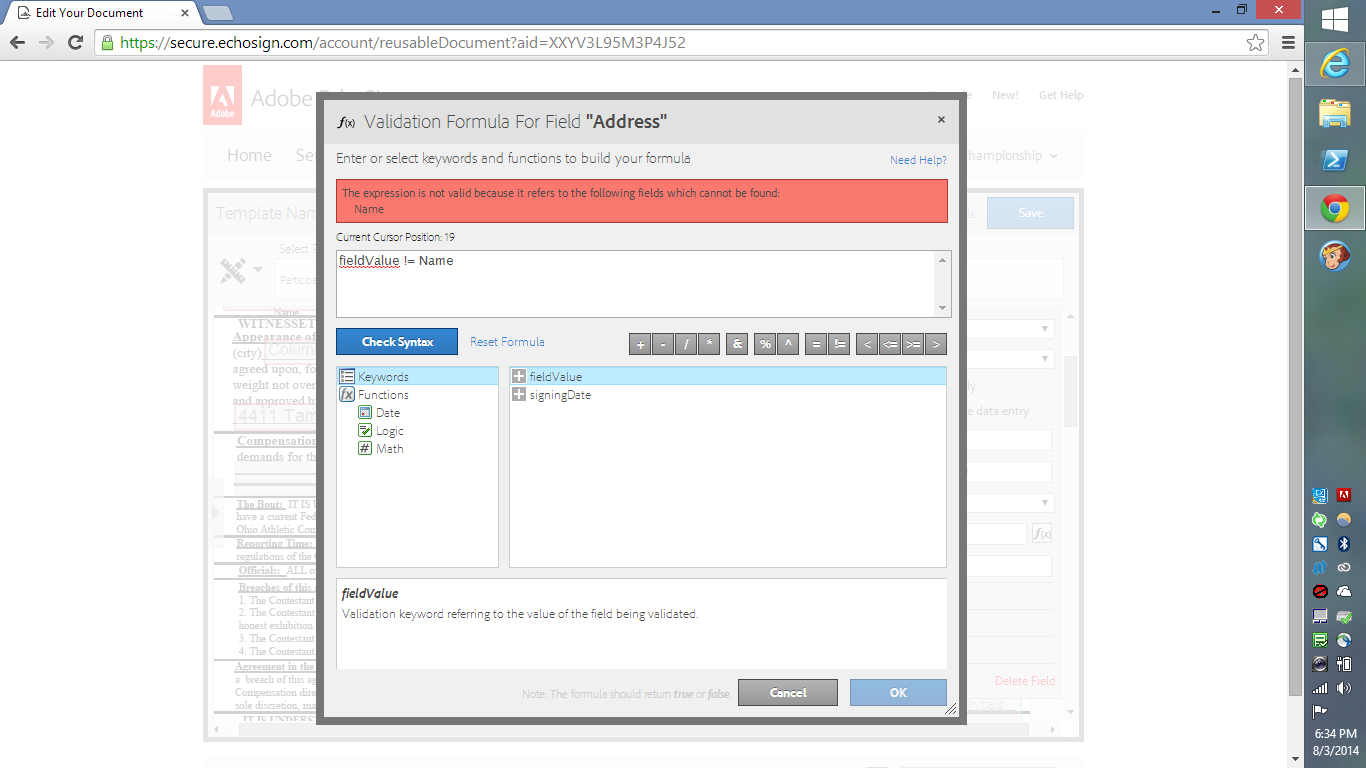Select the signingDate keyword row

(728, 395)
